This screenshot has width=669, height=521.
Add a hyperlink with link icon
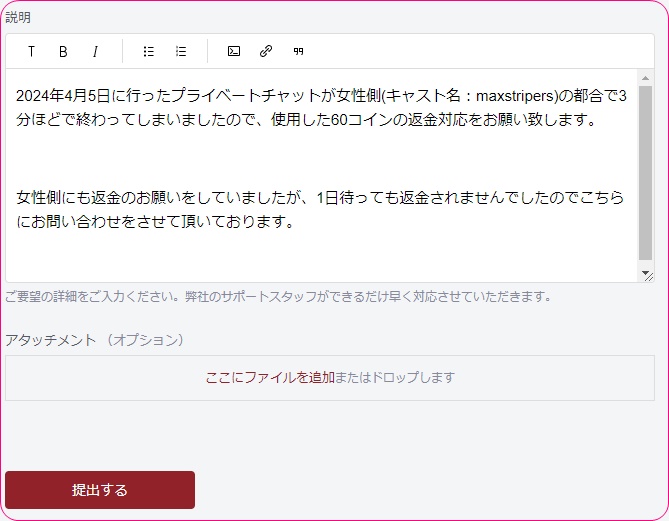[266, 51]
